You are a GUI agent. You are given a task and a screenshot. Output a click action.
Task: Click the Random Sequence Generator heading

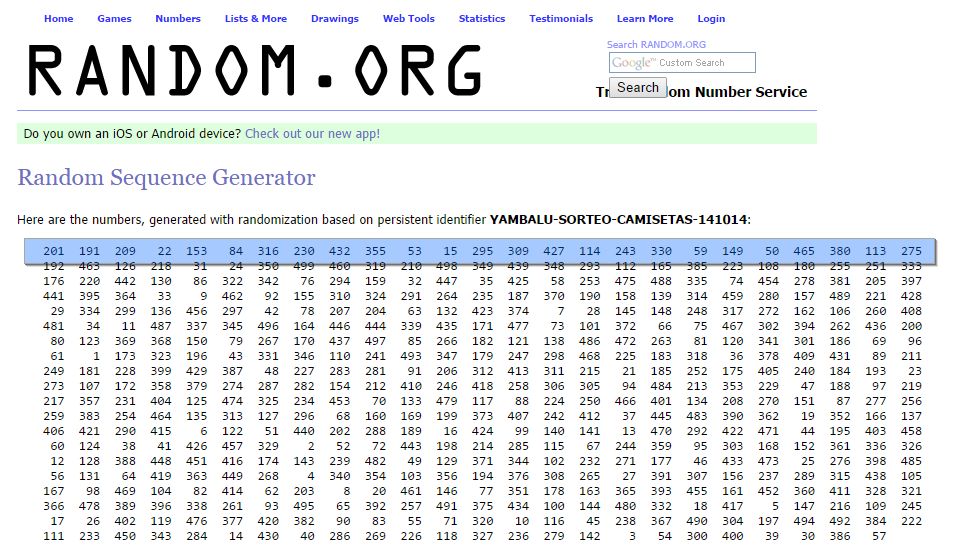[166, 178]
